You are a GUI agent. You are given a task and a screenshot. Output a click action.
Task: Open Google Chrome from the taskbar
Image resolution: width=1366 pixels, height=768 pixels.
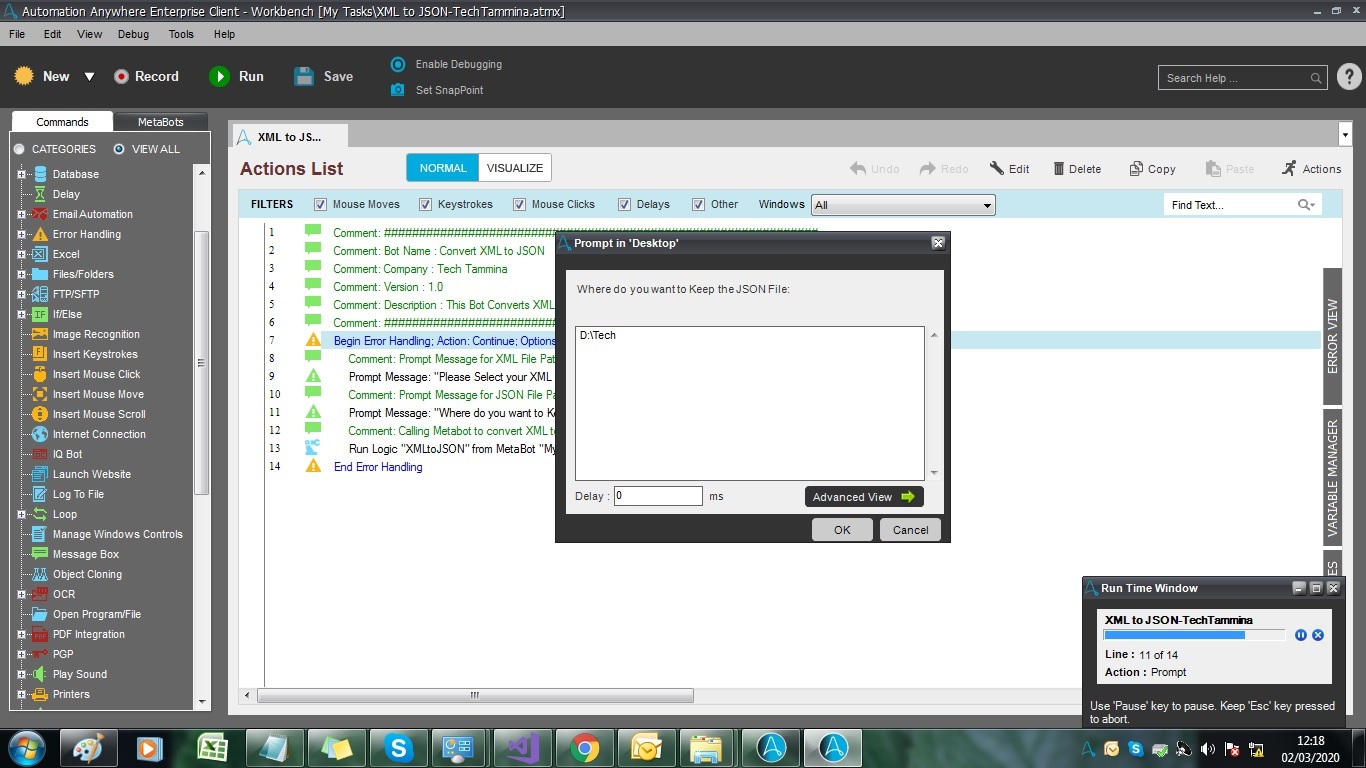[x=585, y=748]
